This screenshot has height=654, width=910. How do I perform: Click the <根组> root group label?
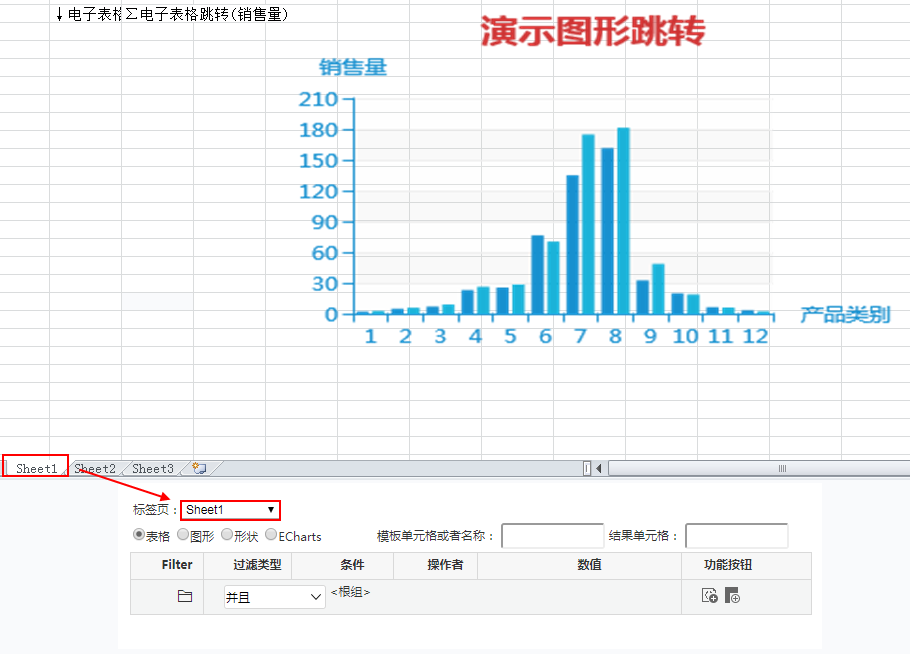coord(350,592)
